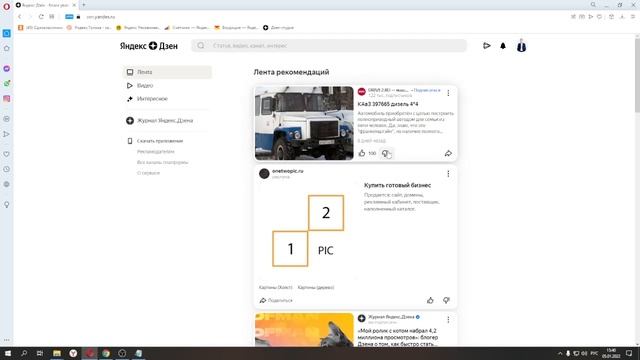640x360 pixels.
Task: Open Opera sidebar three-dot setup
Action: [7, 340]
